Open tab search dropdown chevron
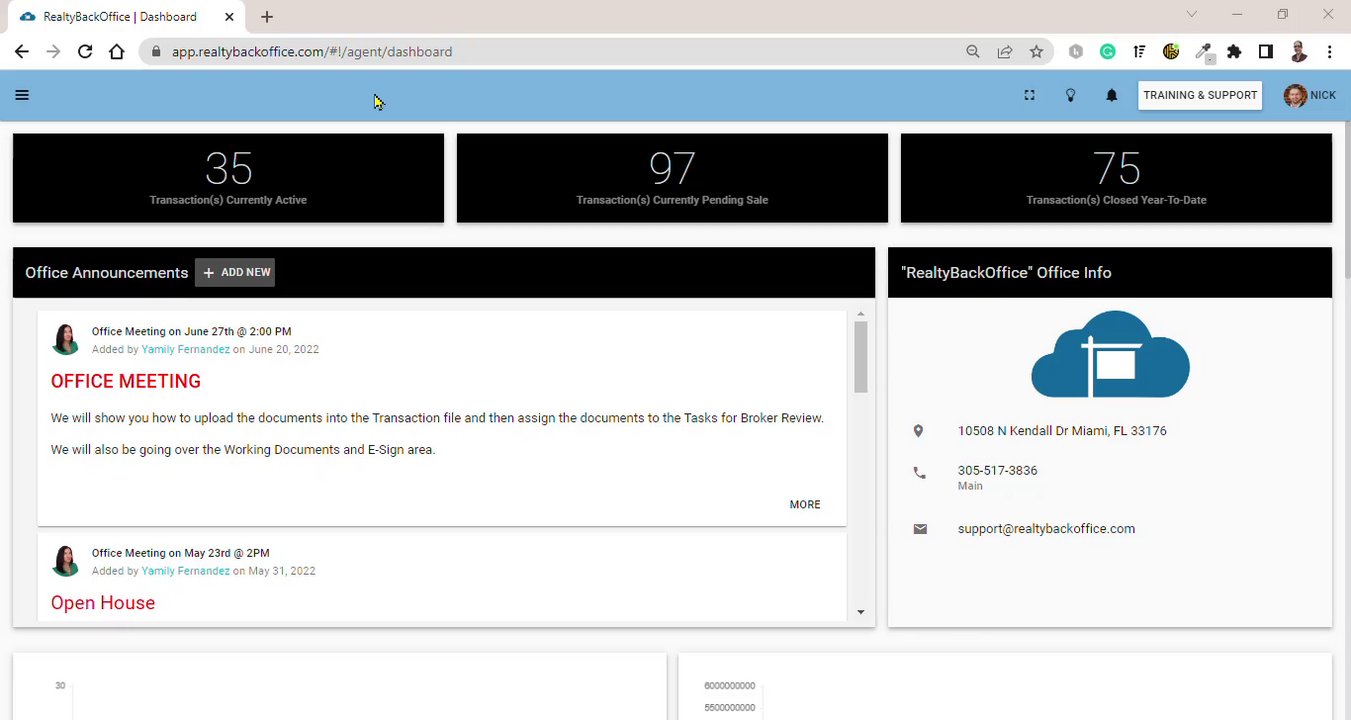 tap(1191, 14)
